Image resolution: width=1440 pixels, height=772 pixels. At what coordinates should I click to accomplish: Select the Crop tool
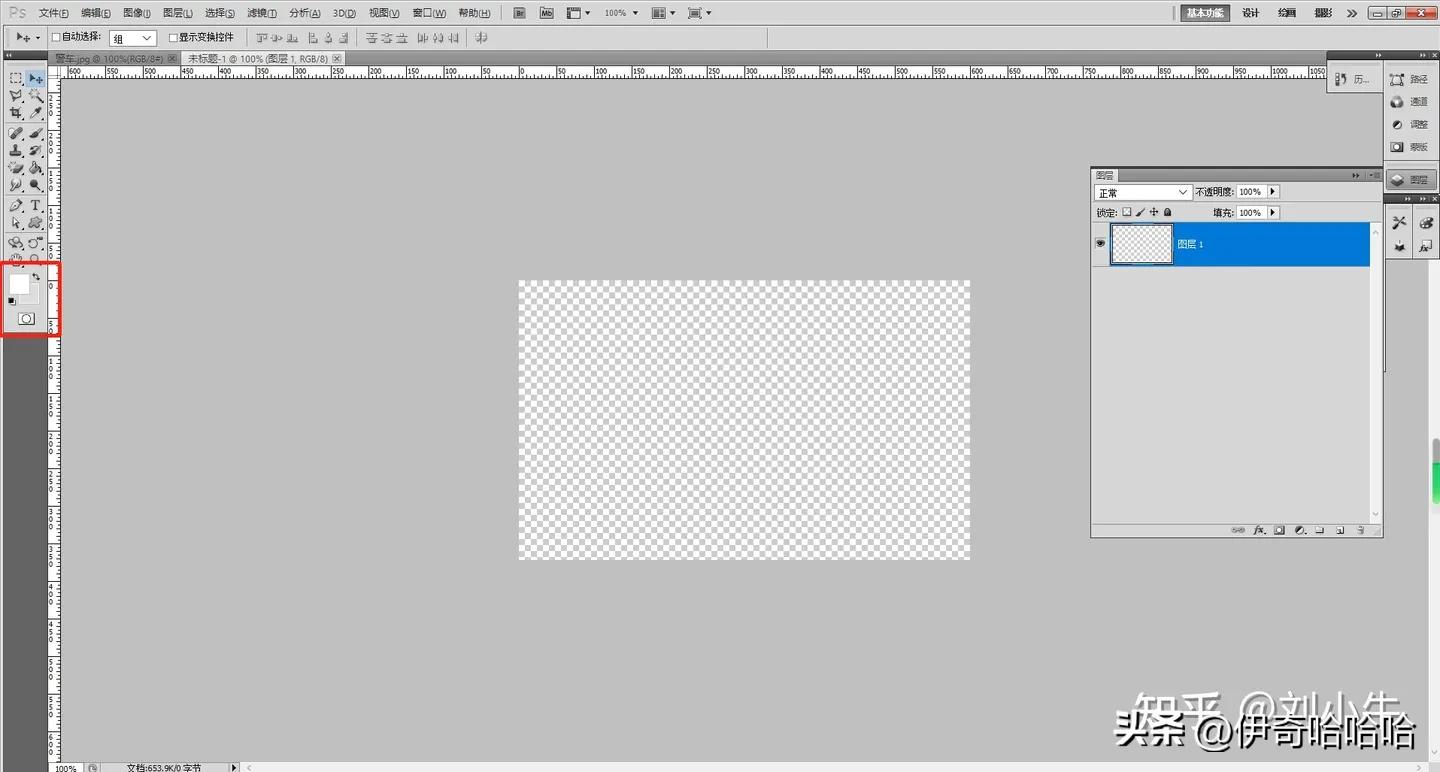pyautogui.click(x=15, y=113)
